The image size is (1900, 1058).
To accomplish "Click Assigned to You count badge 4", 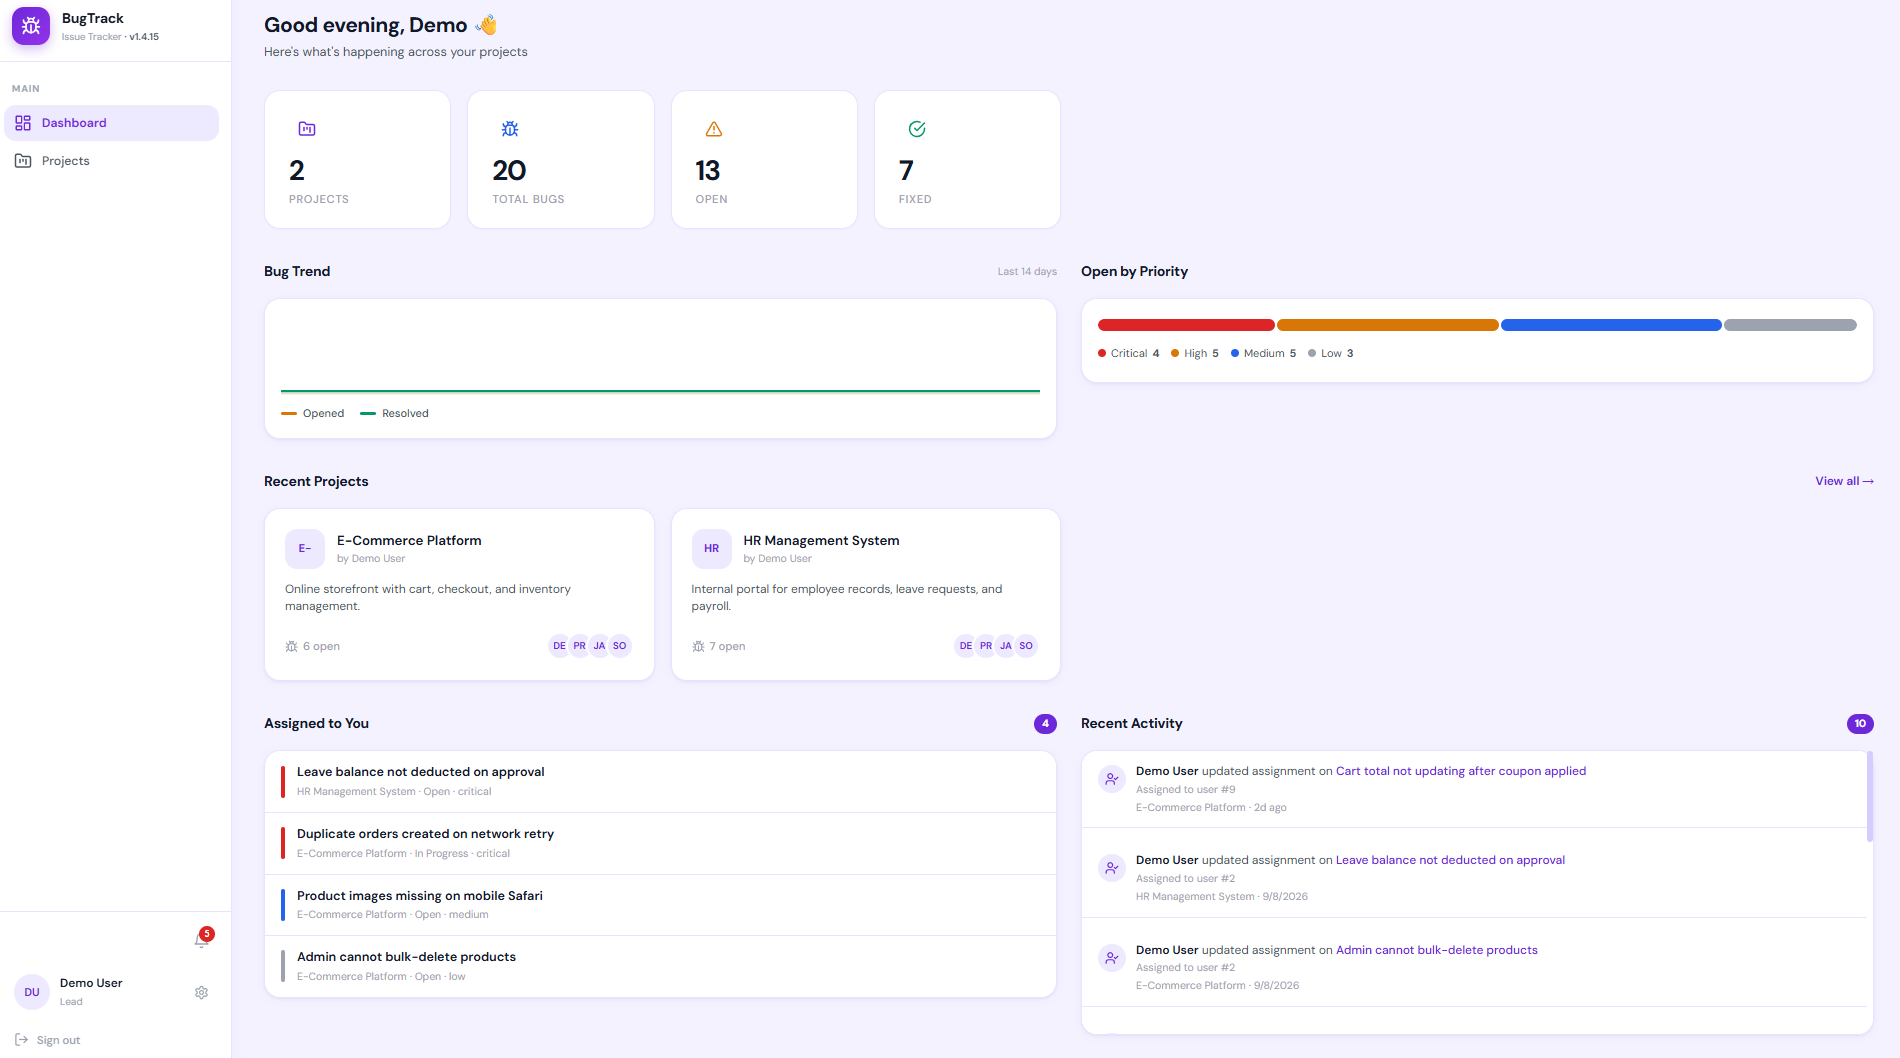I will [x=1045, y=724].
